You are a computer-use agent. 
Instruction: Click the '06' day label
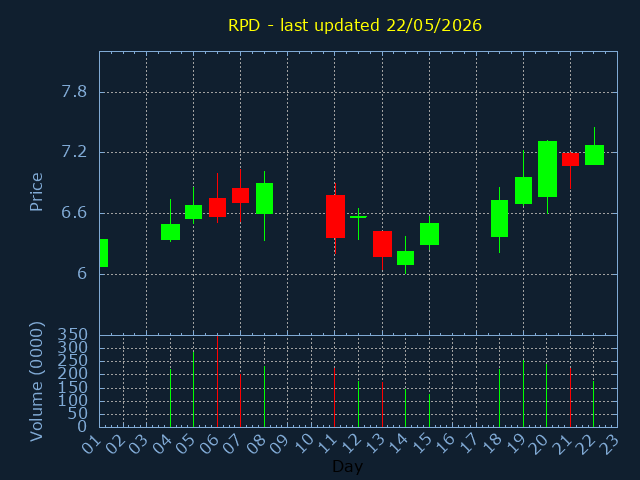pyautogui.click(x=209, y=444)
